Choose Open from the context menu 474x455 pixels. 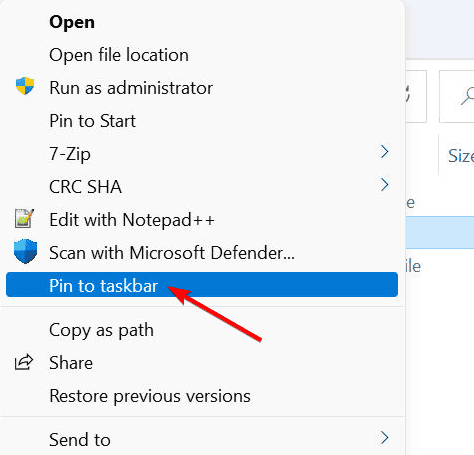[72, 23]
